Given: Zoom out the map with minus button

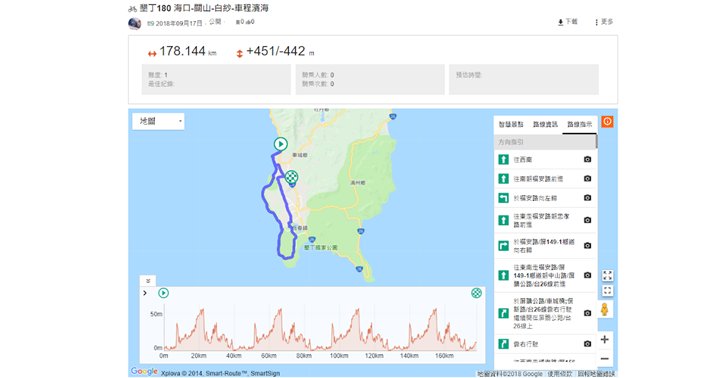Looking at the screenshot, I should tap(605, 359).
